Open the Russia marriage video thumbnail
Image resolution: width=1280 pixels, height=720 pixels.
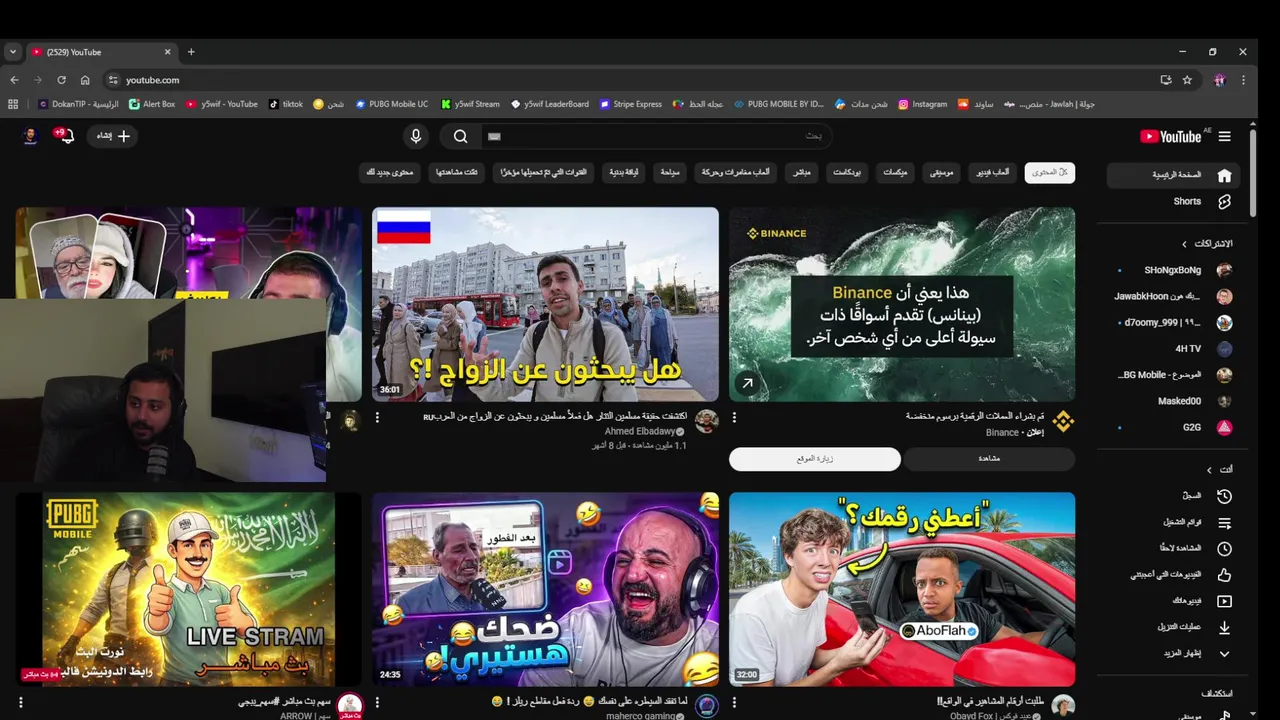click(545, 305)
